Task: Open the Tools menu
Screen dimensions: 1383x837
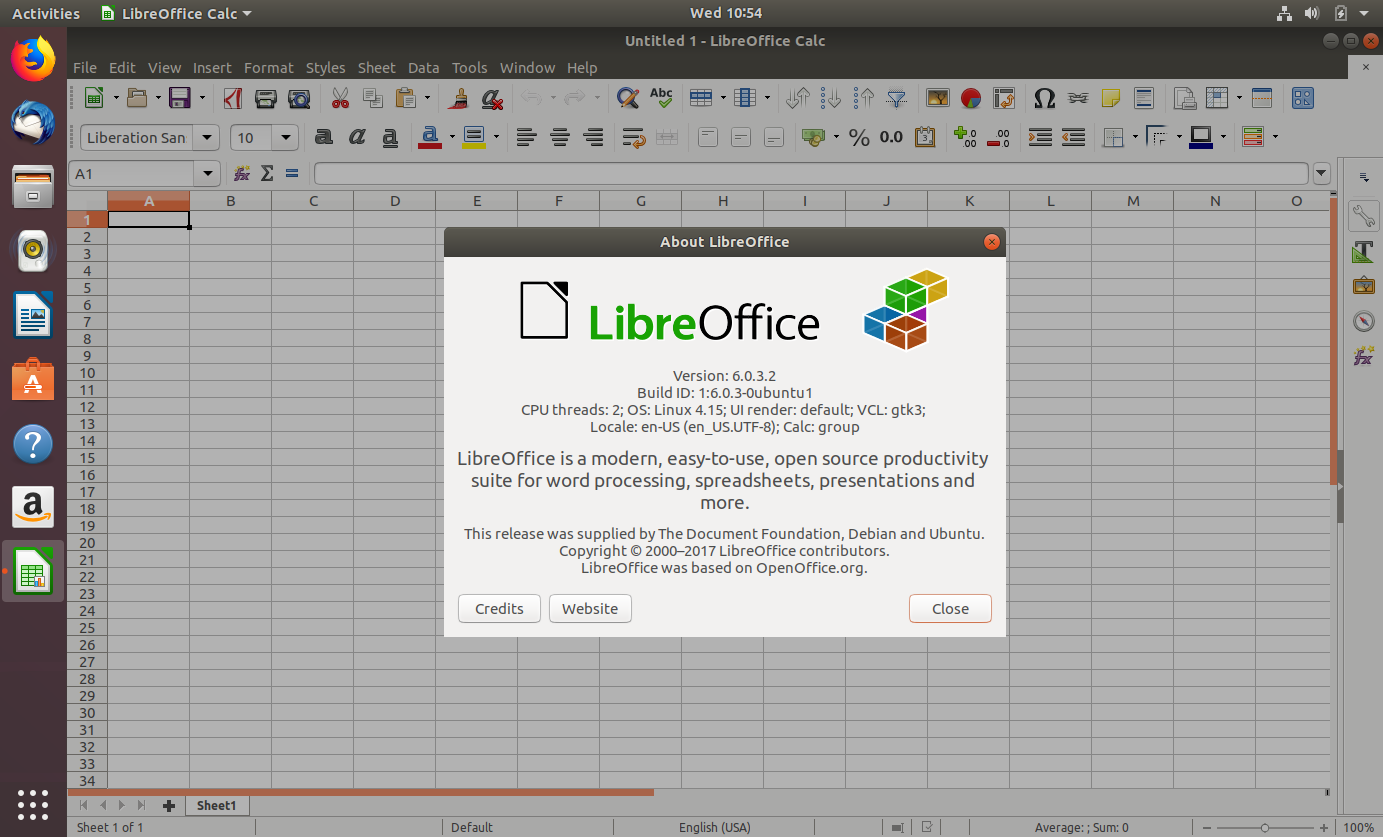Action: (469, 68)
